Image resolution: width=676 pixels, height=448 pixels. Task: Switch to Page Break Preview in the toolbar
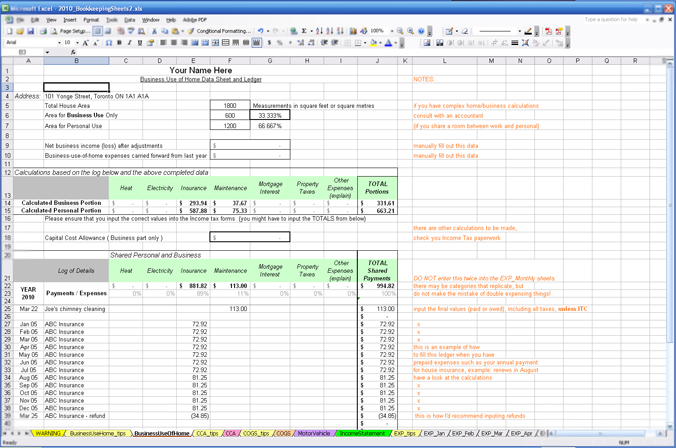click(x=108, y=31)
